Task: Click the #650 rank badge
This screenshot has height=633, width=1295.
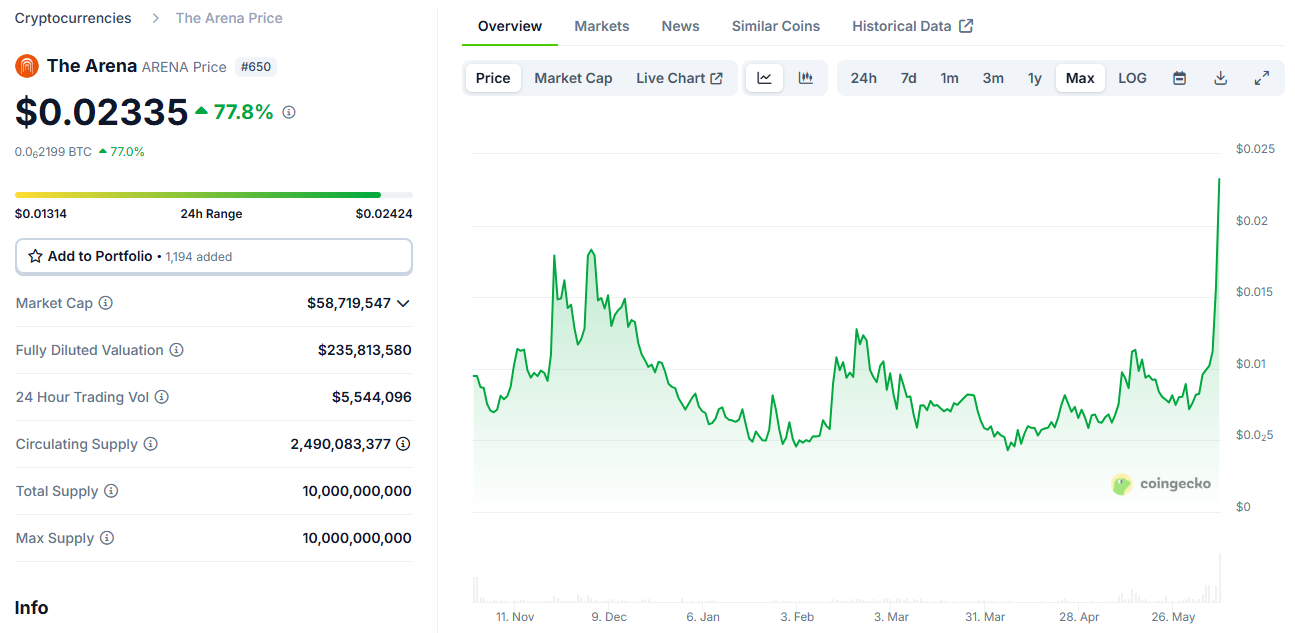Action: pos(256,67)
